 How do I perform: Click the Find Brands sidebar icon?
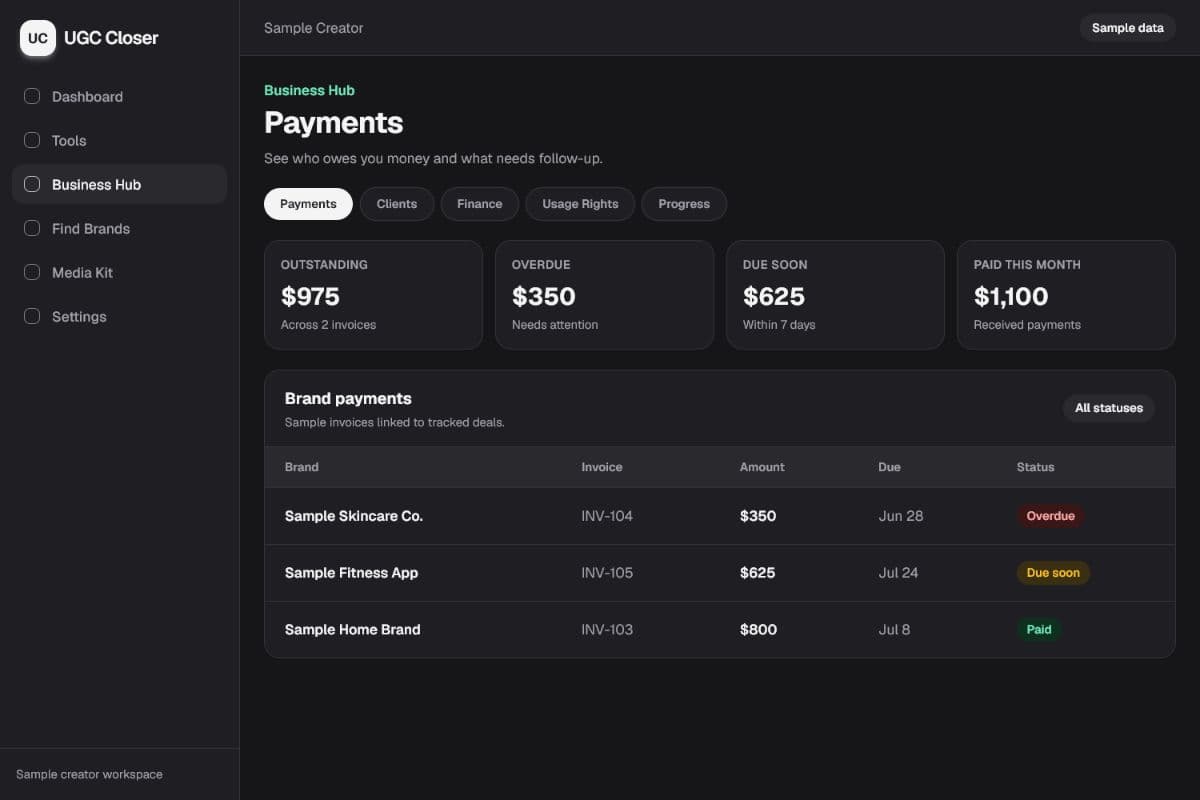click(32, 229)
